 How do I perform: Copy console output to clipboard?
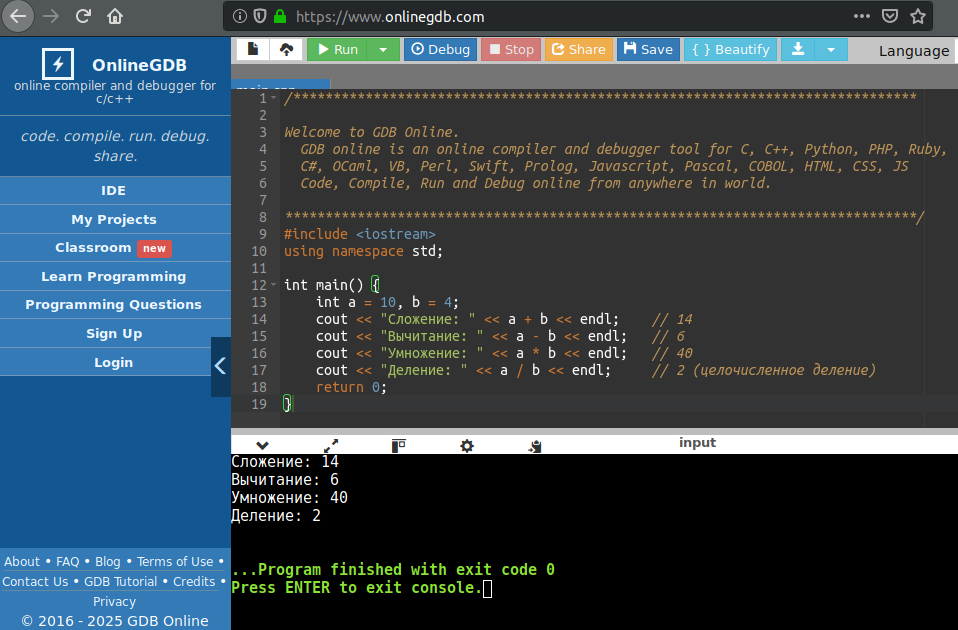coord(535,446)
